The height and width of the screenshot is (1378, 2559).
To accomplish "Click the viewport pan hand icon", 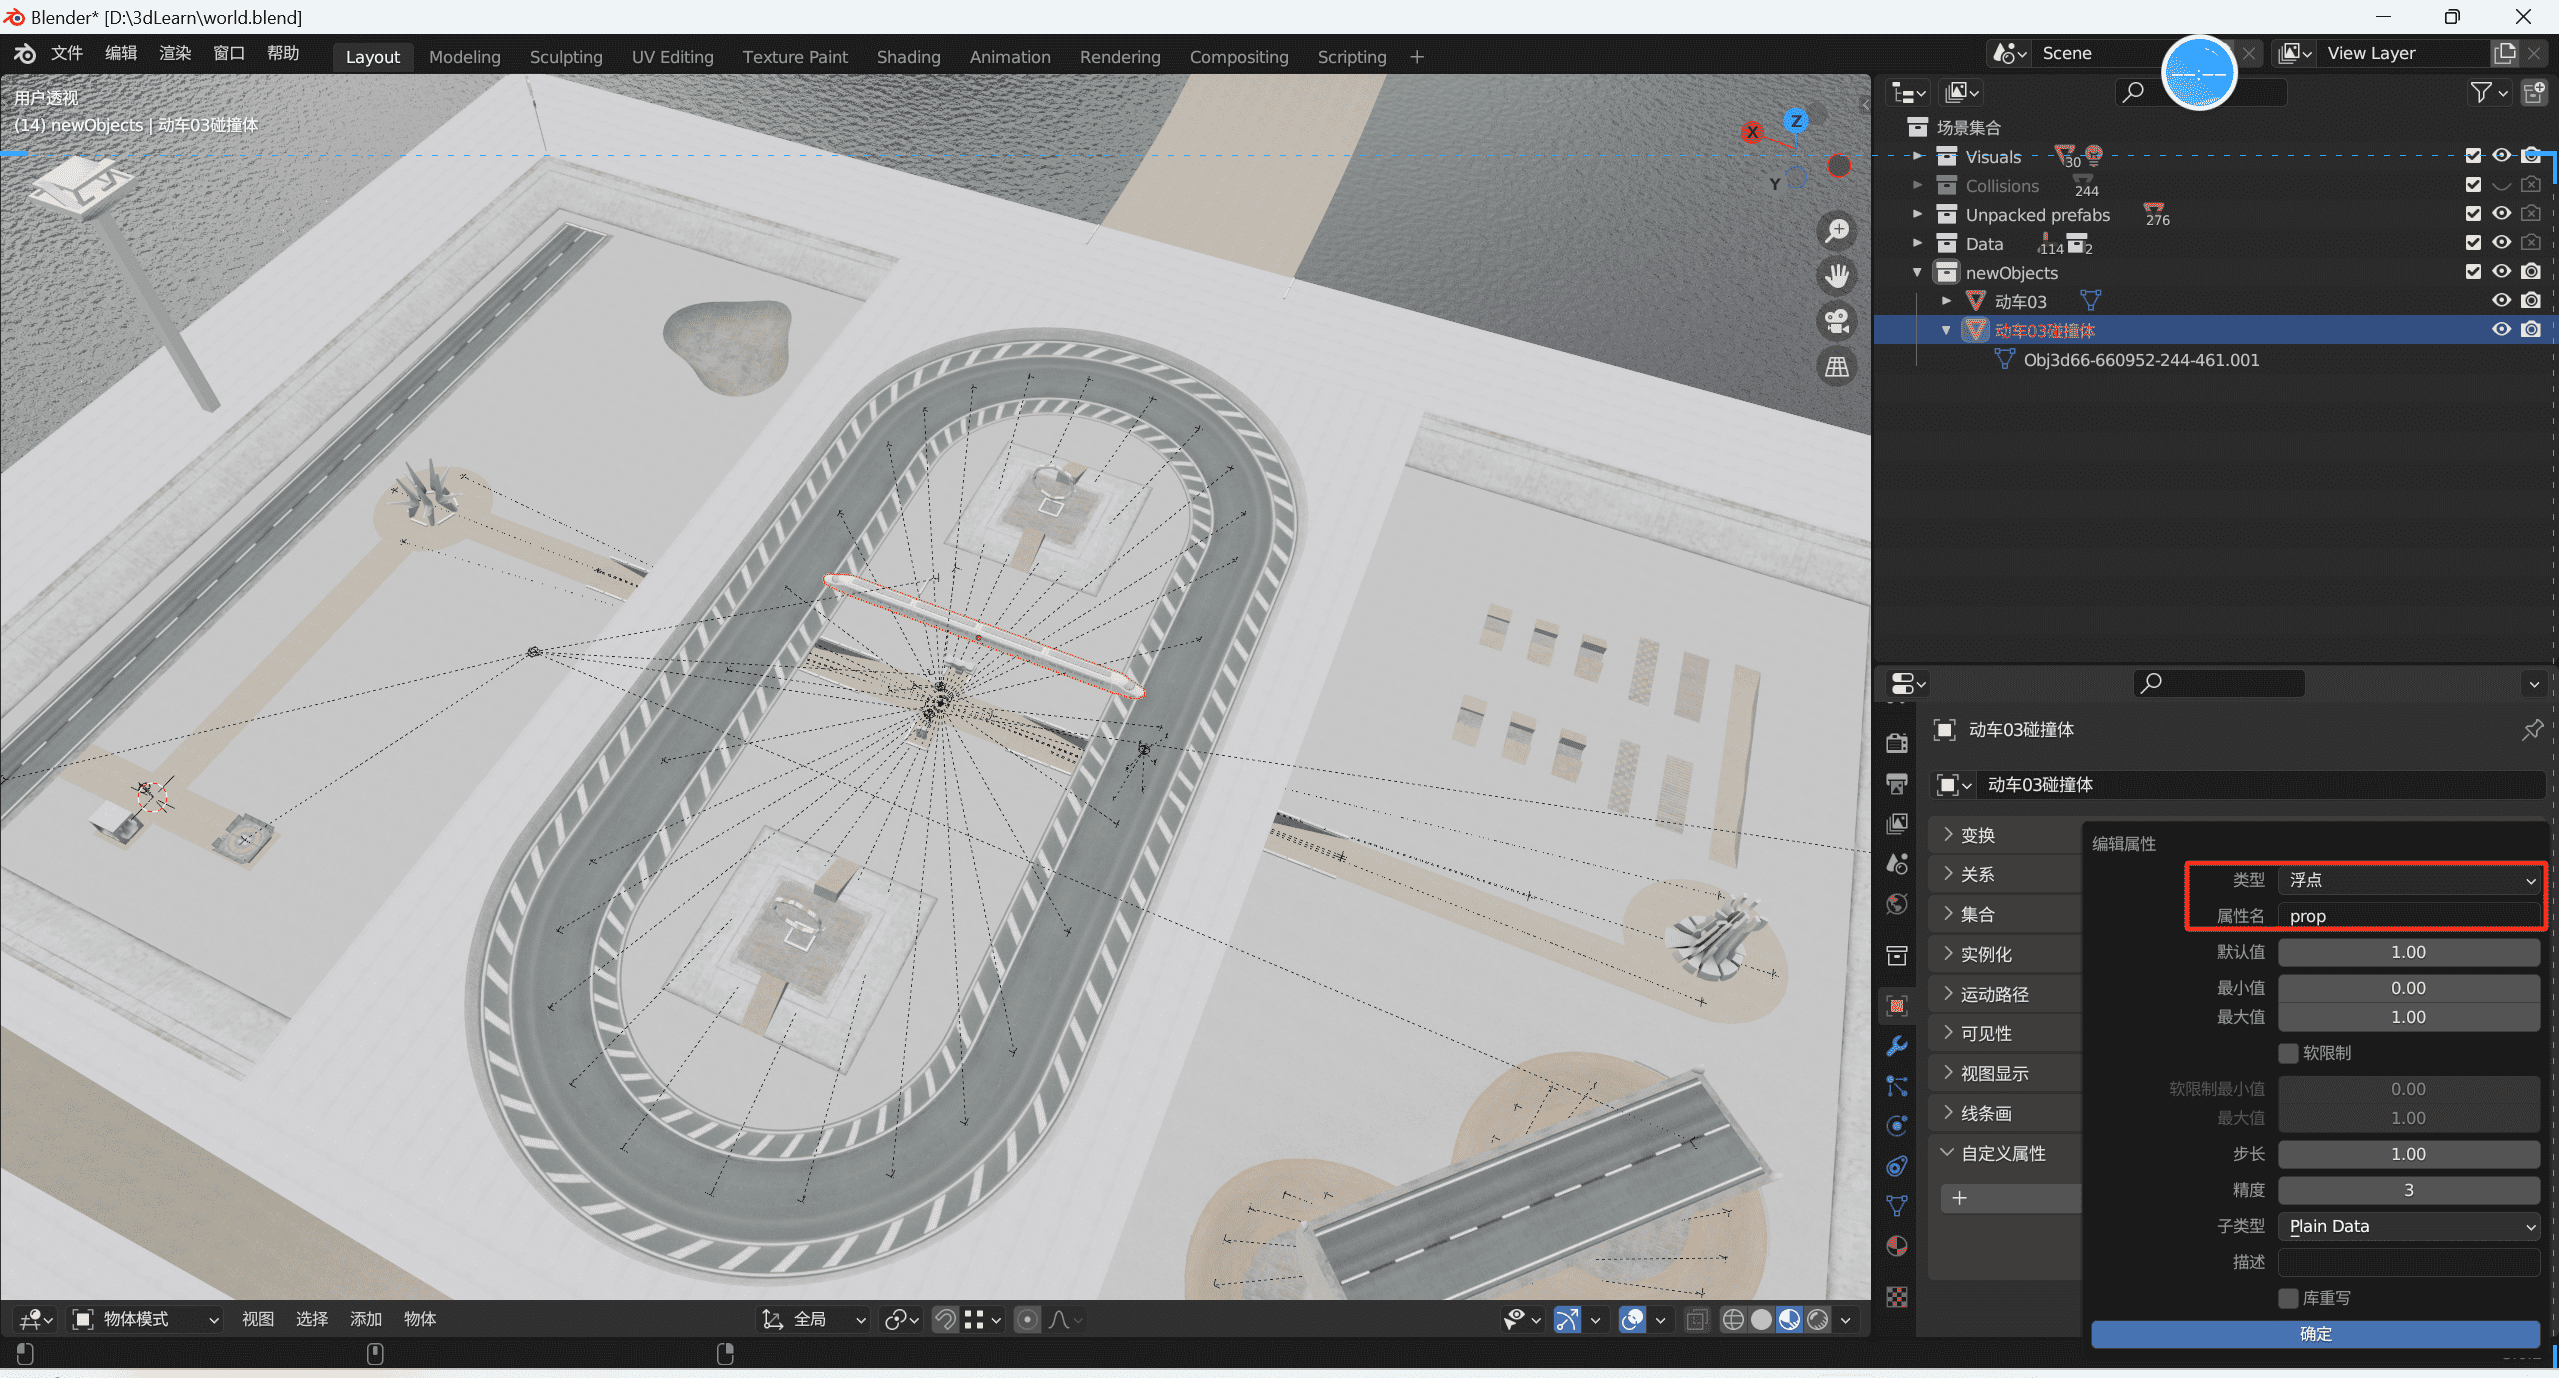I will 1837,276.
